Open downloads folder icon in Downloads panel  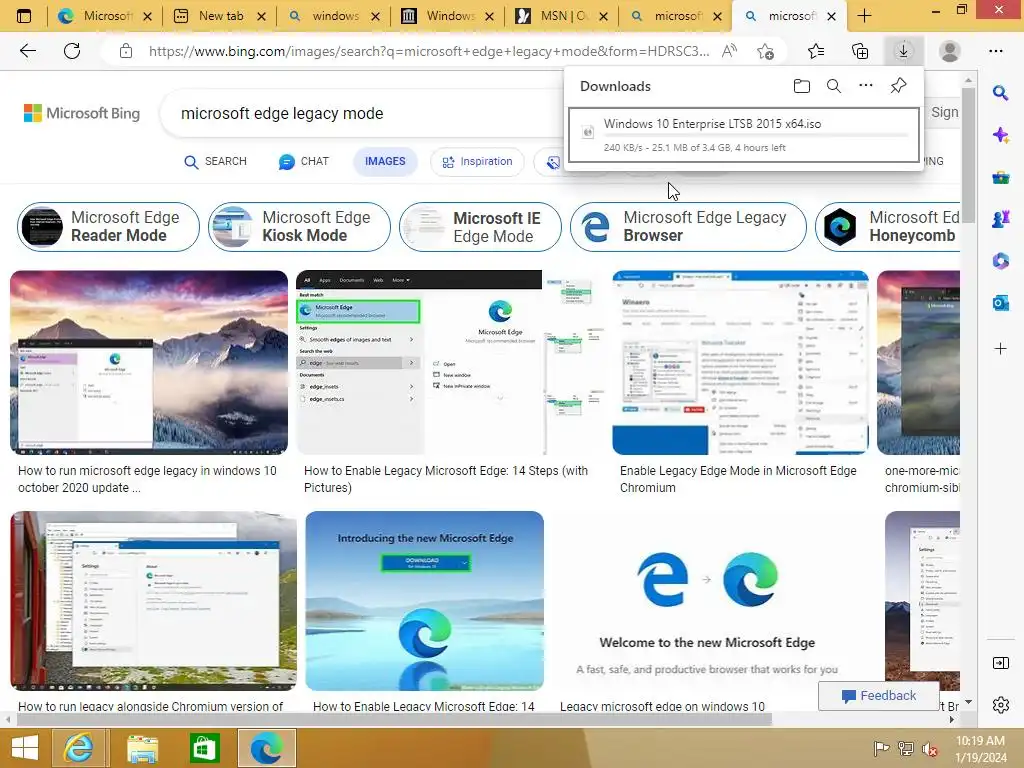point(801,86)
